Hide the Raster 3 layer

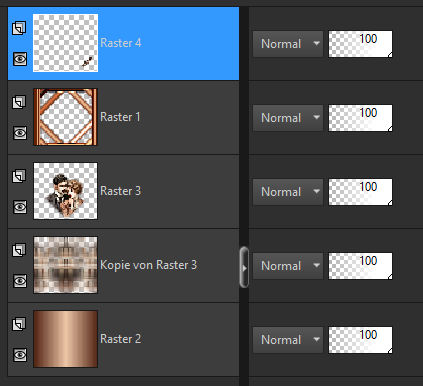(x=20, y=207)
